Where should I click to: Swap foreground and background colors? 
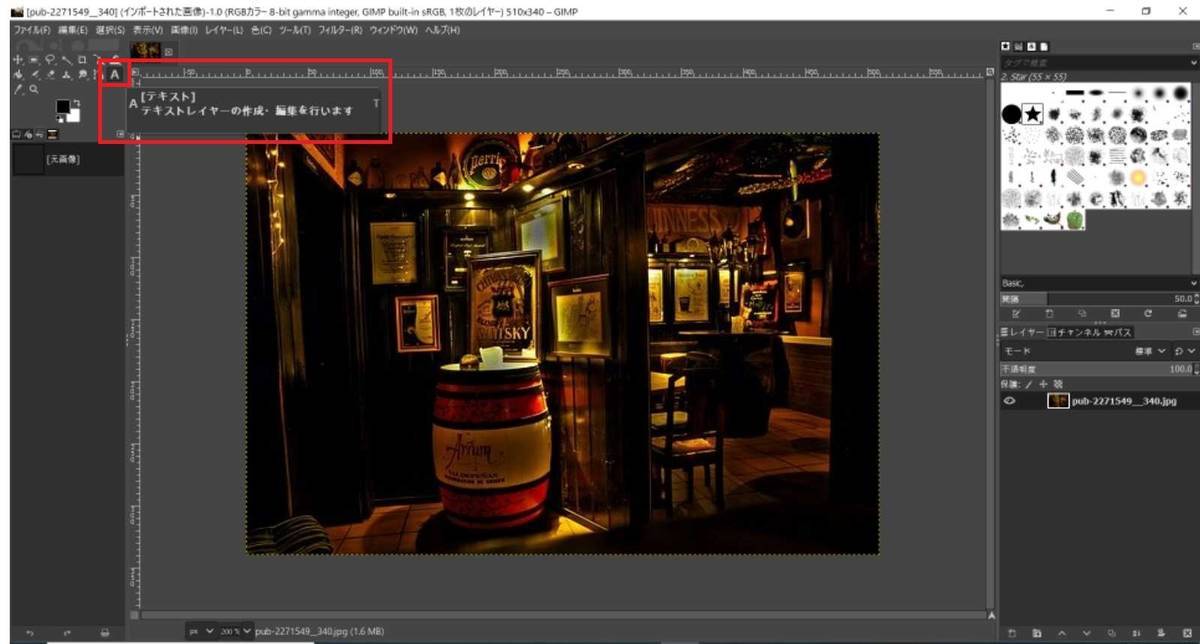pos(77,102)
